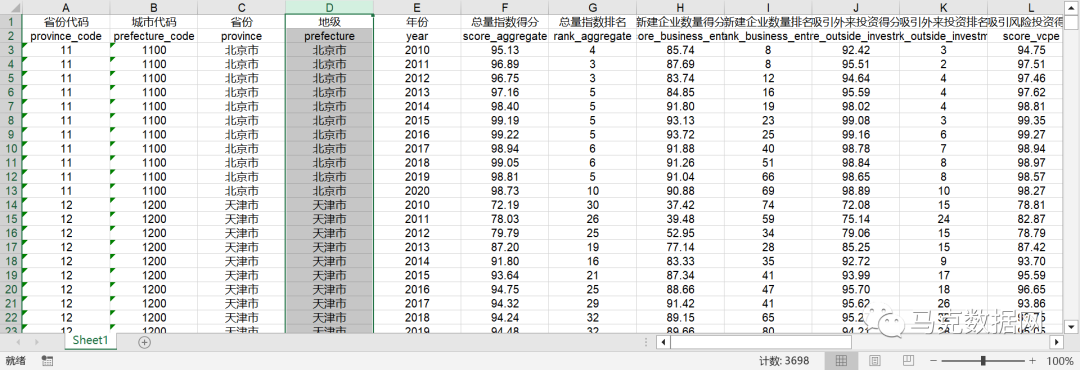The width and height of the screenshot is (1080, 370).
Task: Click the macro recording icon in status bar
Action: click(x=48, y=360)
